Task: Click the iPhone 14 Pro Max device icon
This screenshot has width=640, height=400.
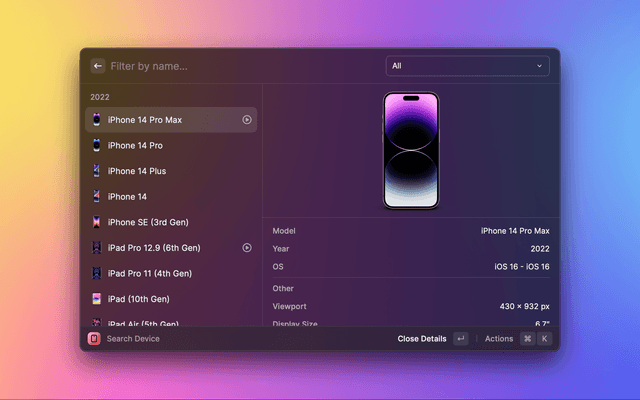Action: (96, 120)
